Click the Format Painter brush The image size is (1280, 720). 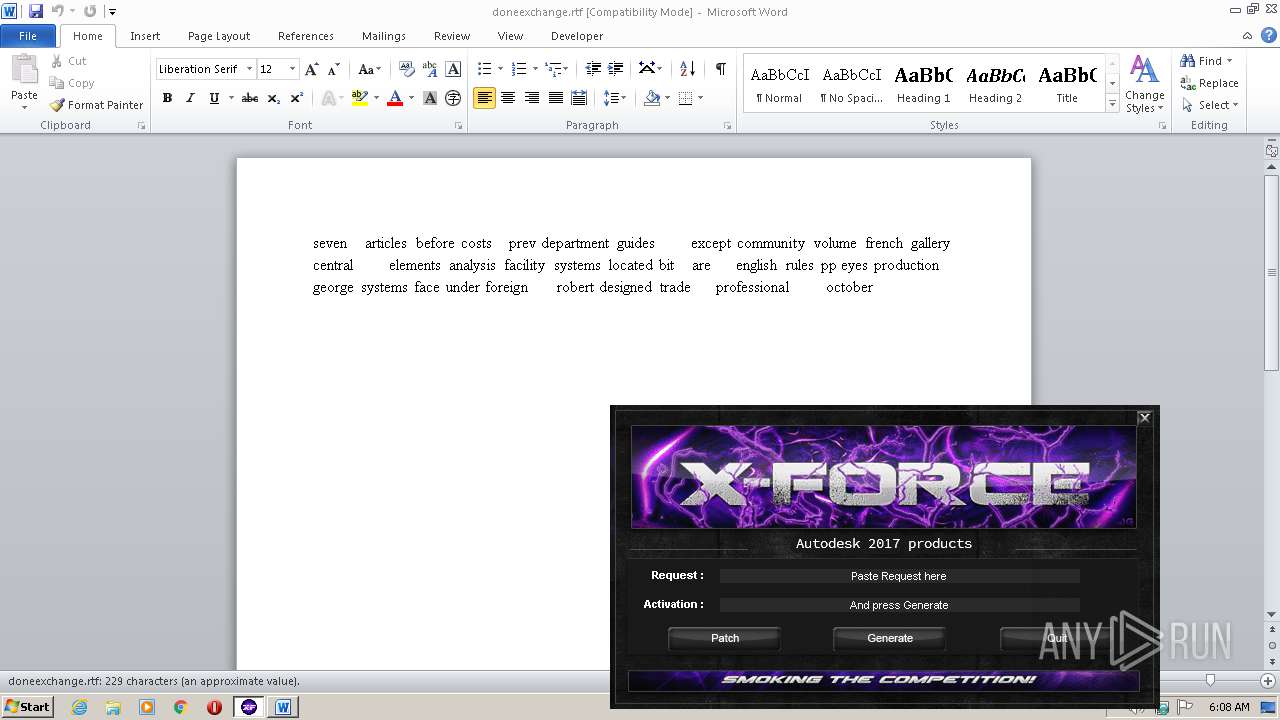pyautogui.click(x=57, y=105)
